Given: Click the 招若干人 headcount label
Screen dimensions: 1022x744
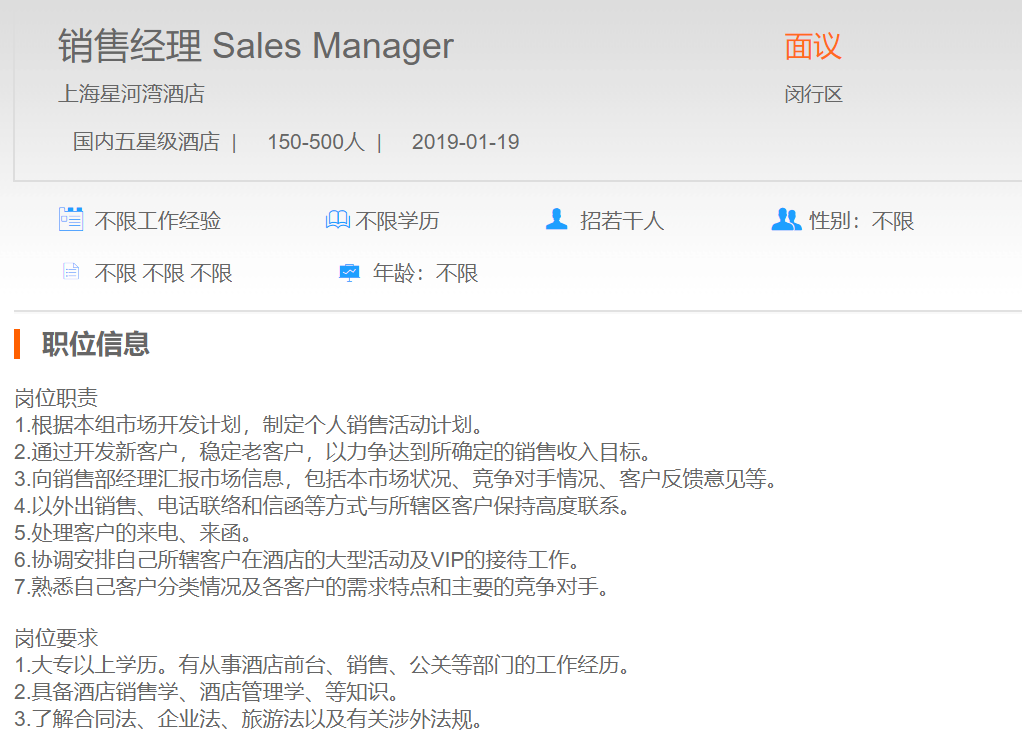Looking at the screenshot, I should 622,221.
